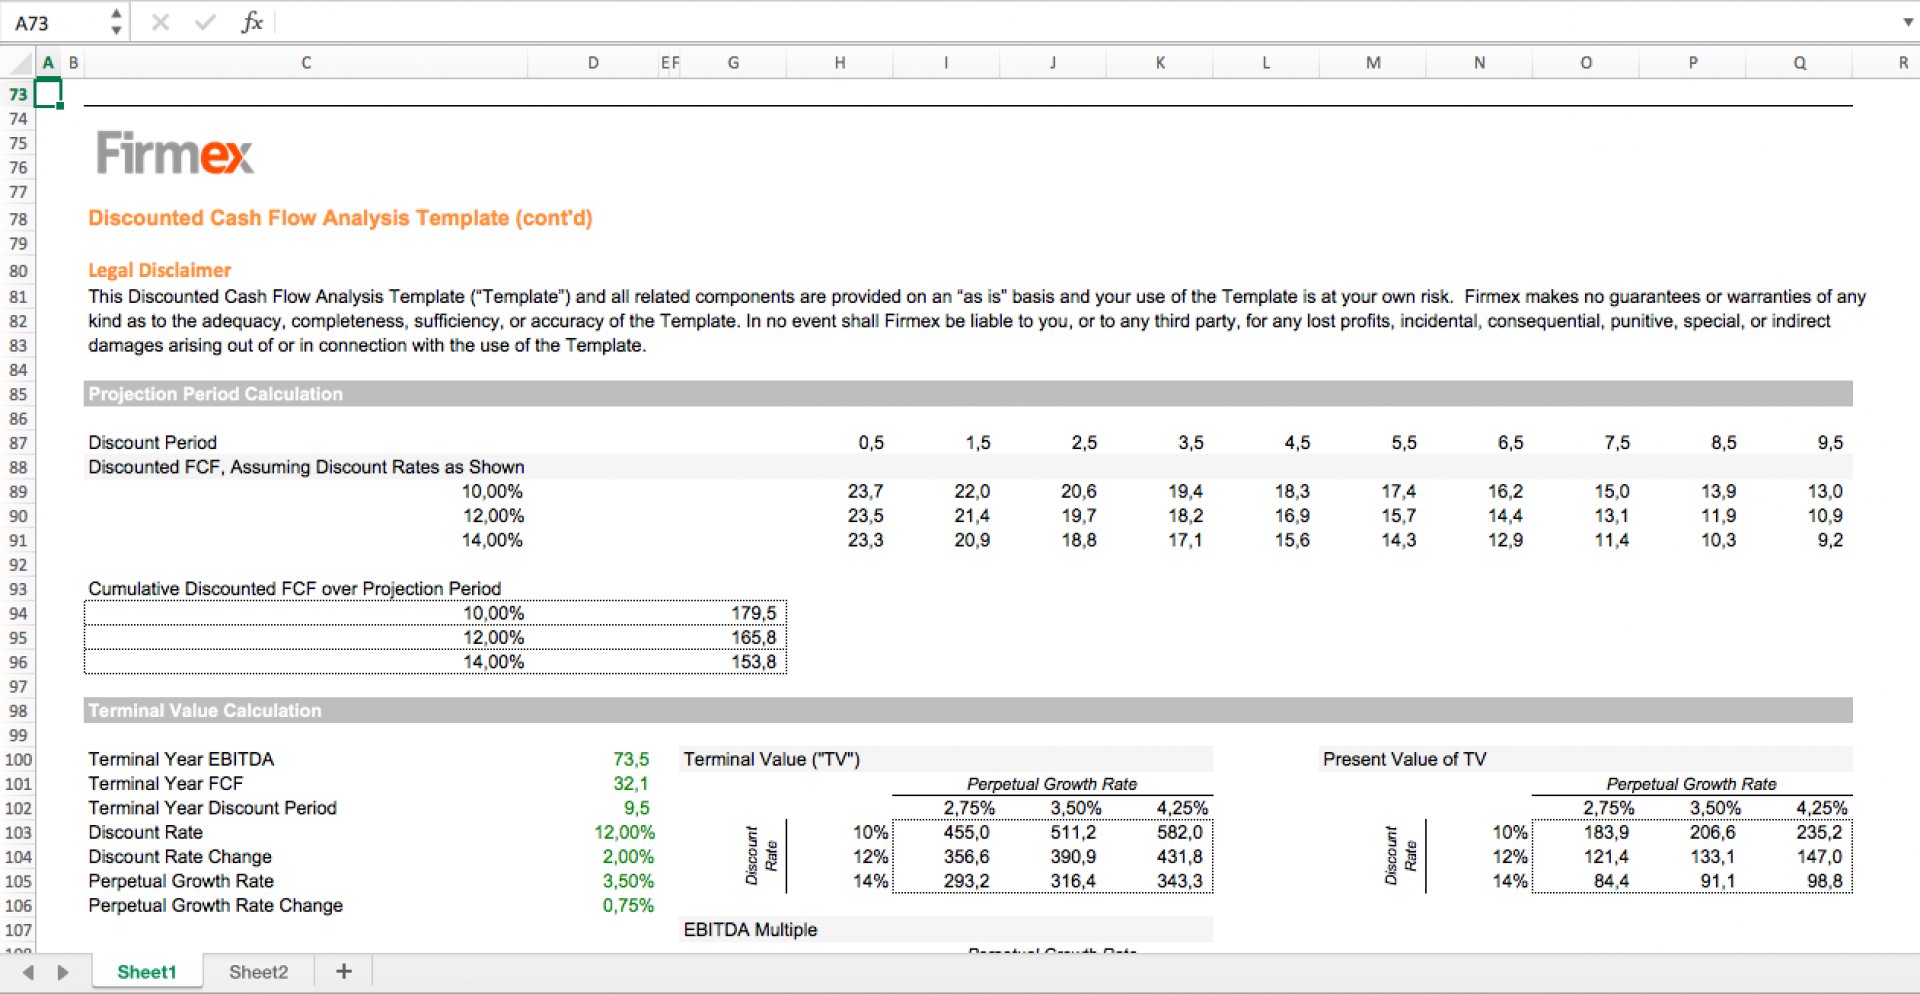This screenshot has width=1920, height=994.
Task: Select row 85 header
Action: (18, 394)
